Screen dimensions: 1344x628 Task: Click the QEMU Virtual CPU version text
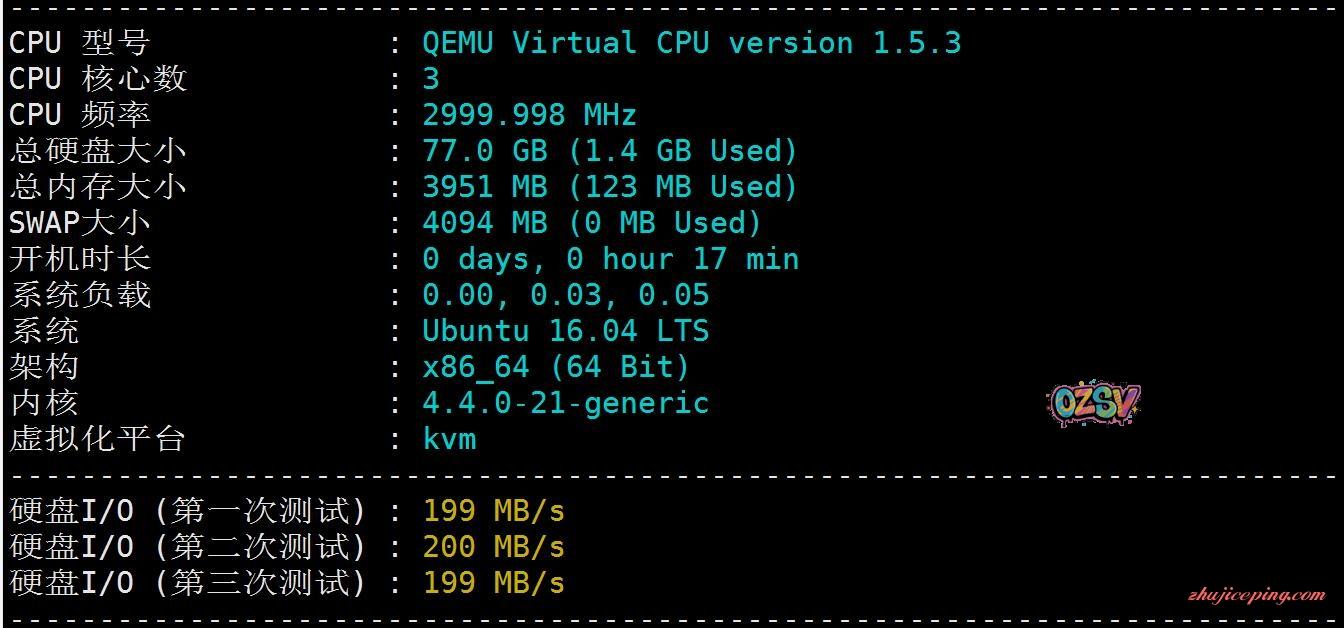691,43
